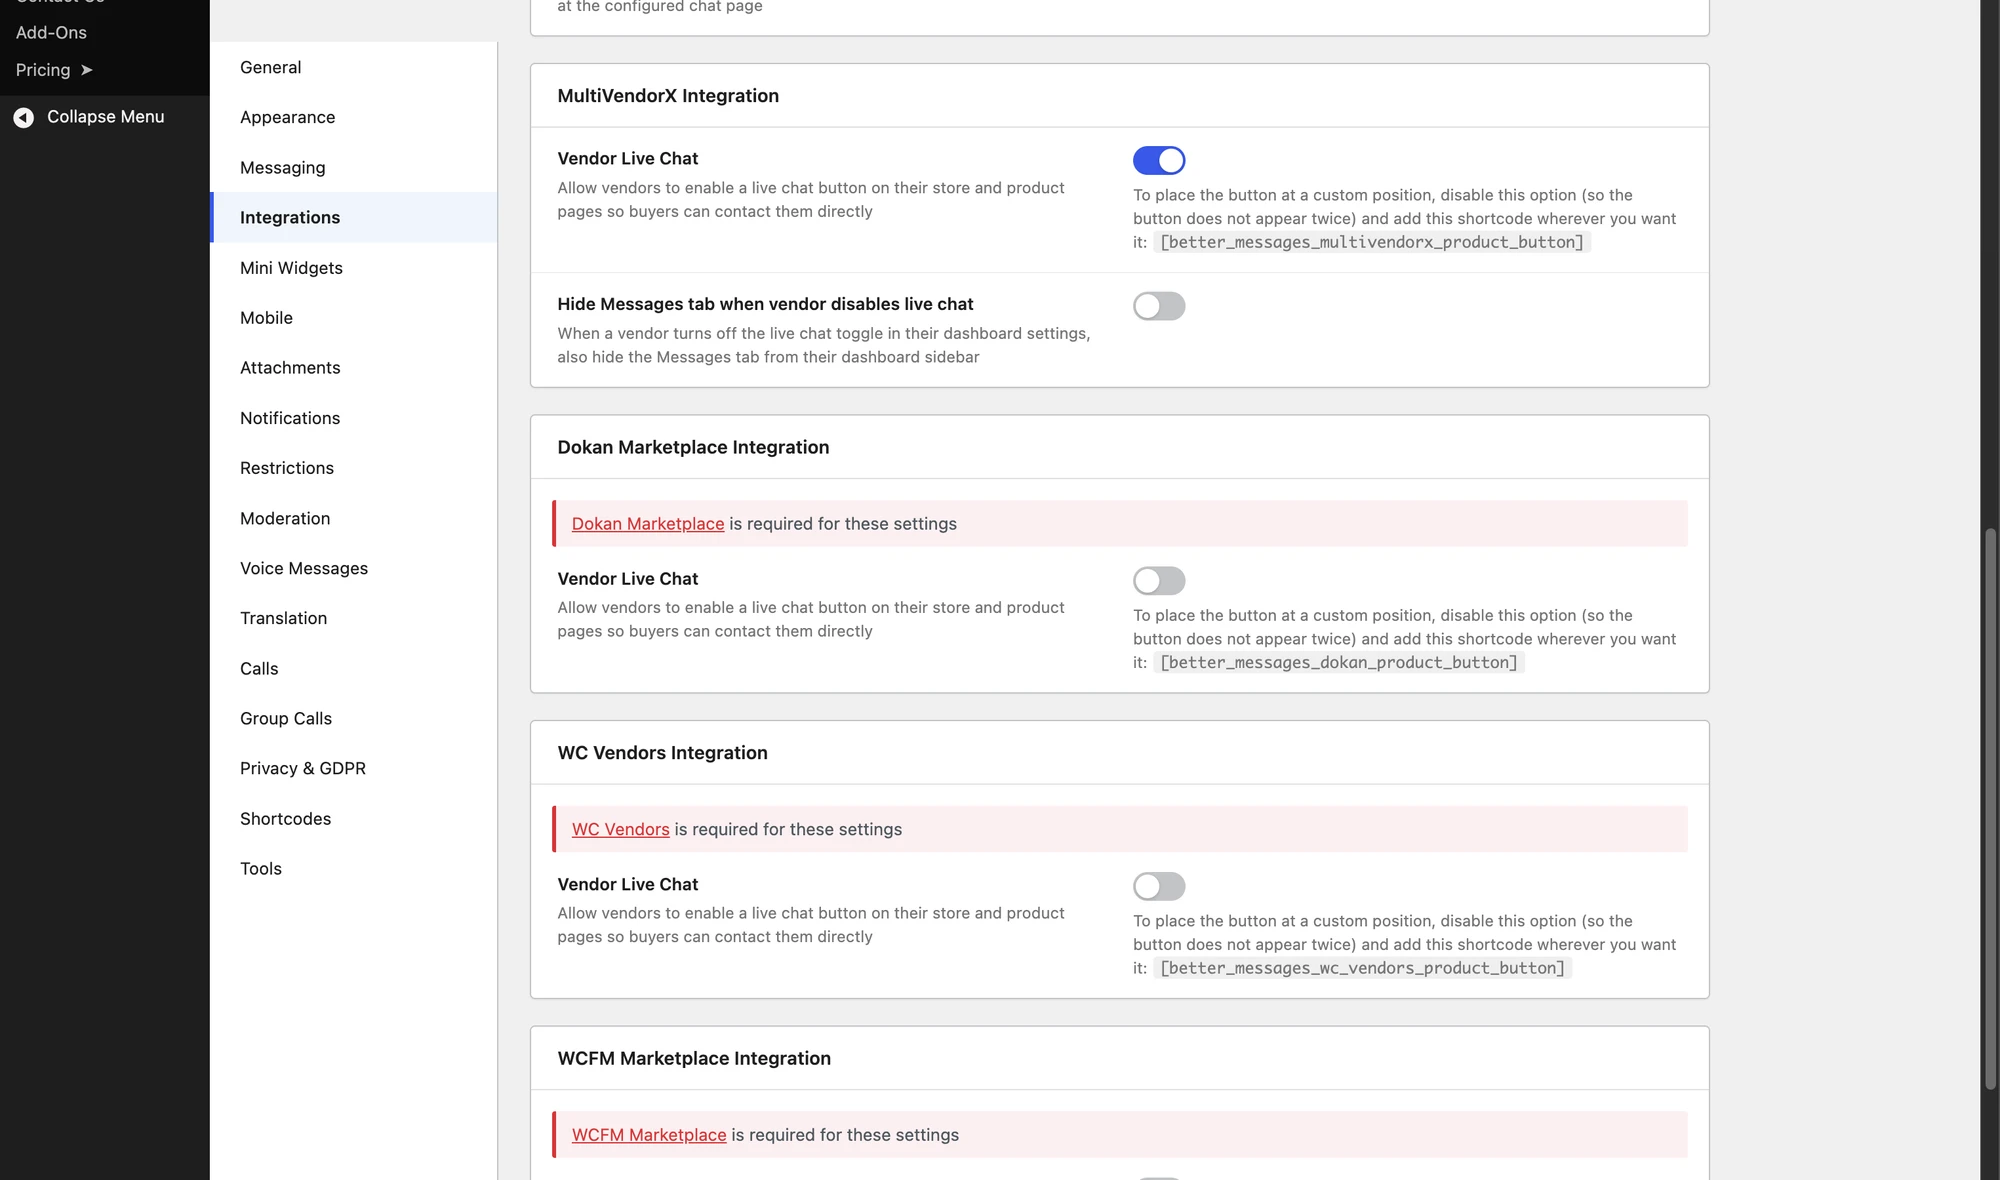This screenshot has height=1180, width=2000.
Task: Open the Calls settings tab
Action: pos(353,668)
